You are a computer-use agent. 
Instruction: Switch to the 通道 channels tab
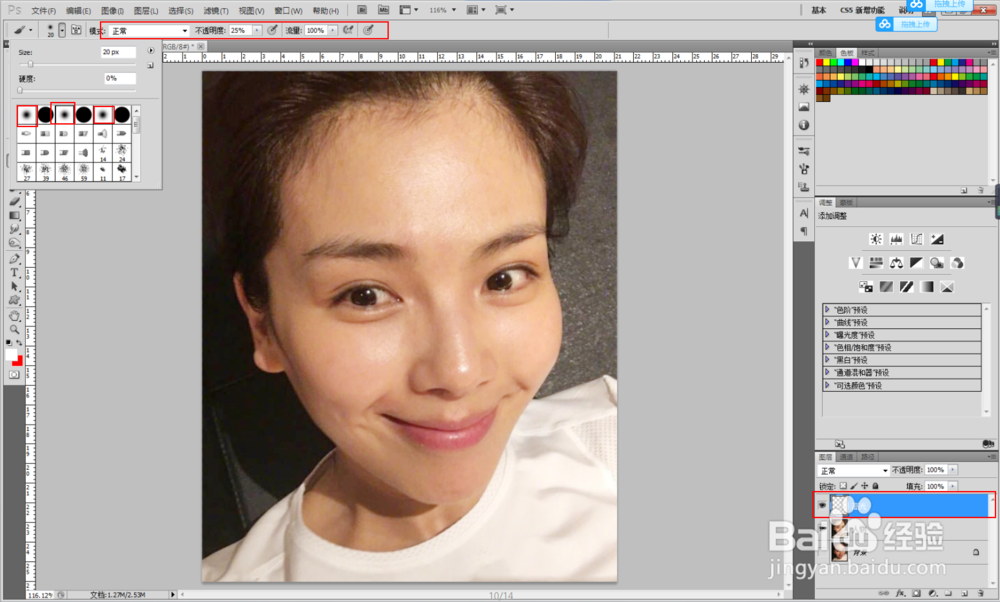[846, 457]
